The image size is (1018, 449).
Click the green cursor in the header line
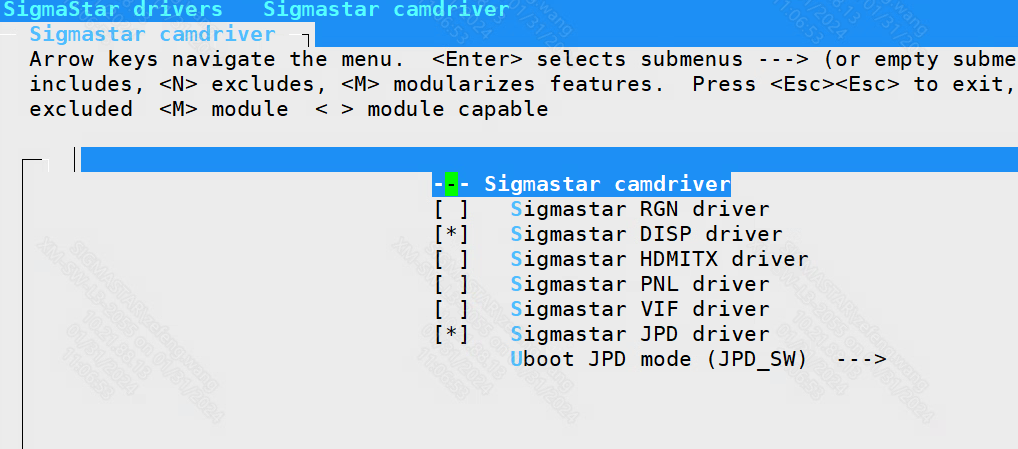[452, 185]
